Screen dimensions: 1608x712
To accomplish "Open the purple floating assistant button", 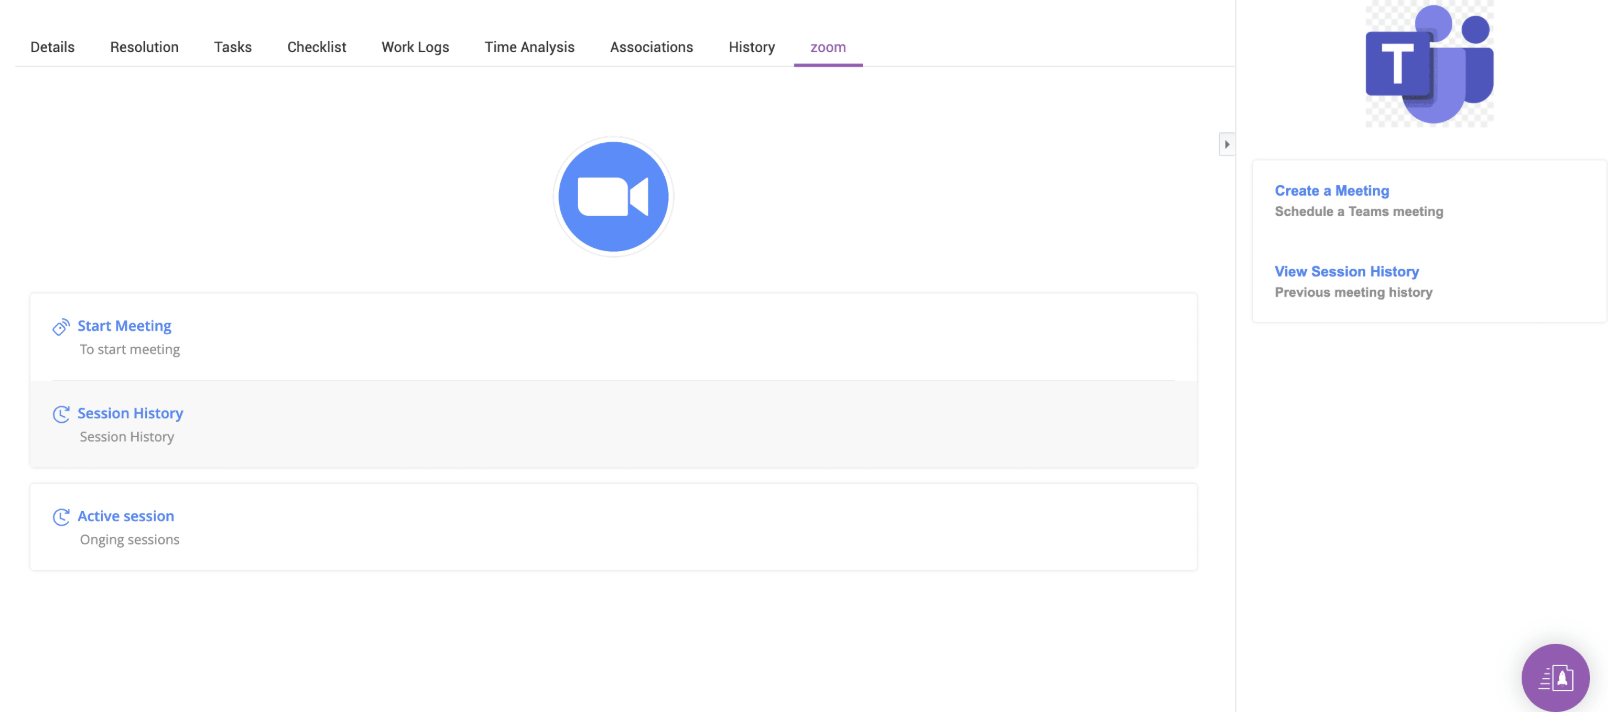I will (1555, 678).
